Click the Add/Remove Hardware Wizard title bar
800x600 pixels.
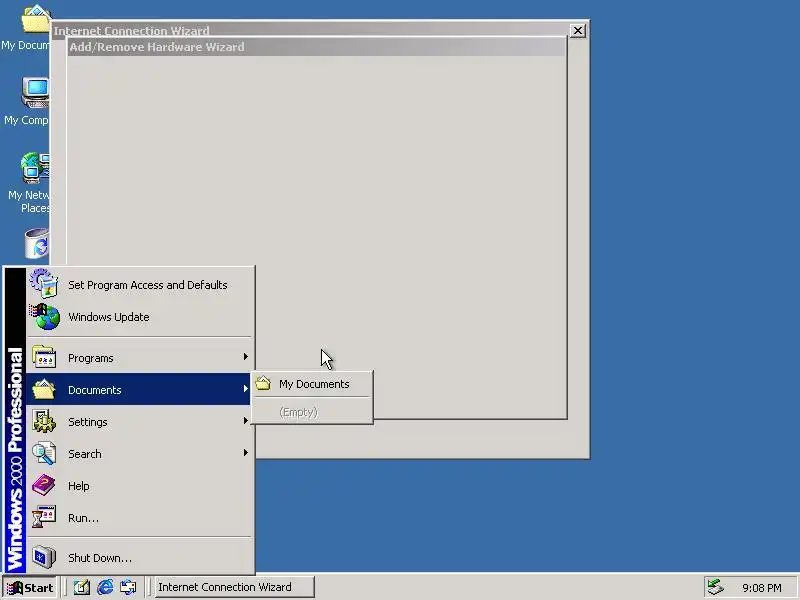(x=316, y=47)
